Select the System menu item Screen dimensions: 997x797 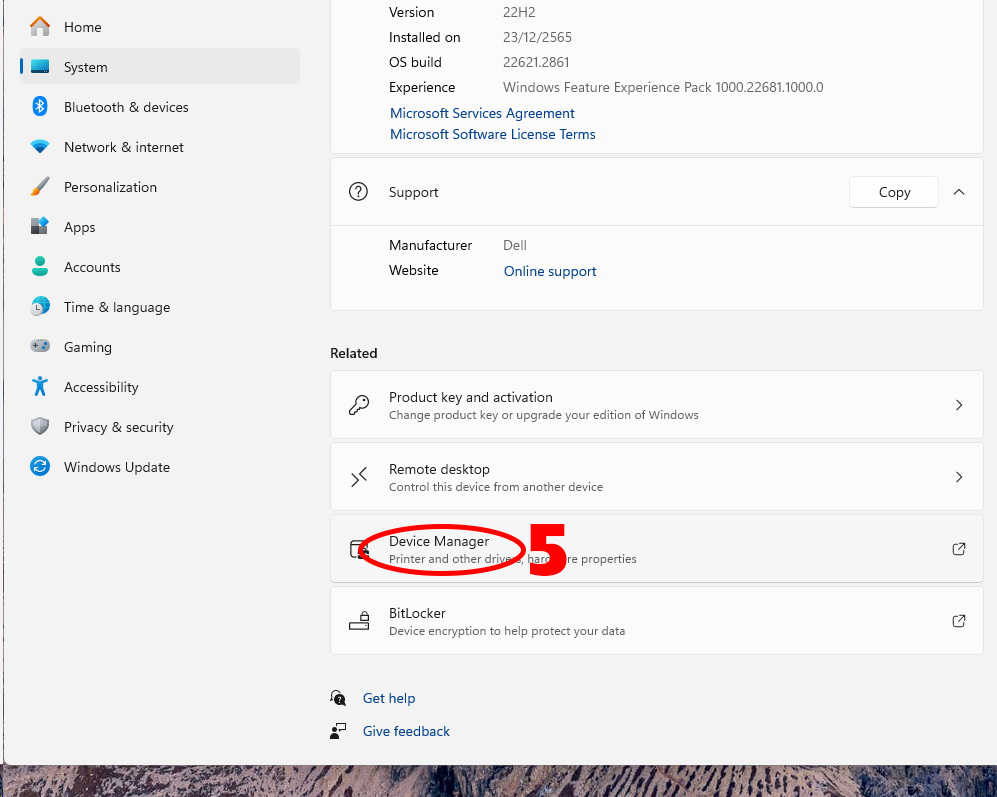coord(85,67)
